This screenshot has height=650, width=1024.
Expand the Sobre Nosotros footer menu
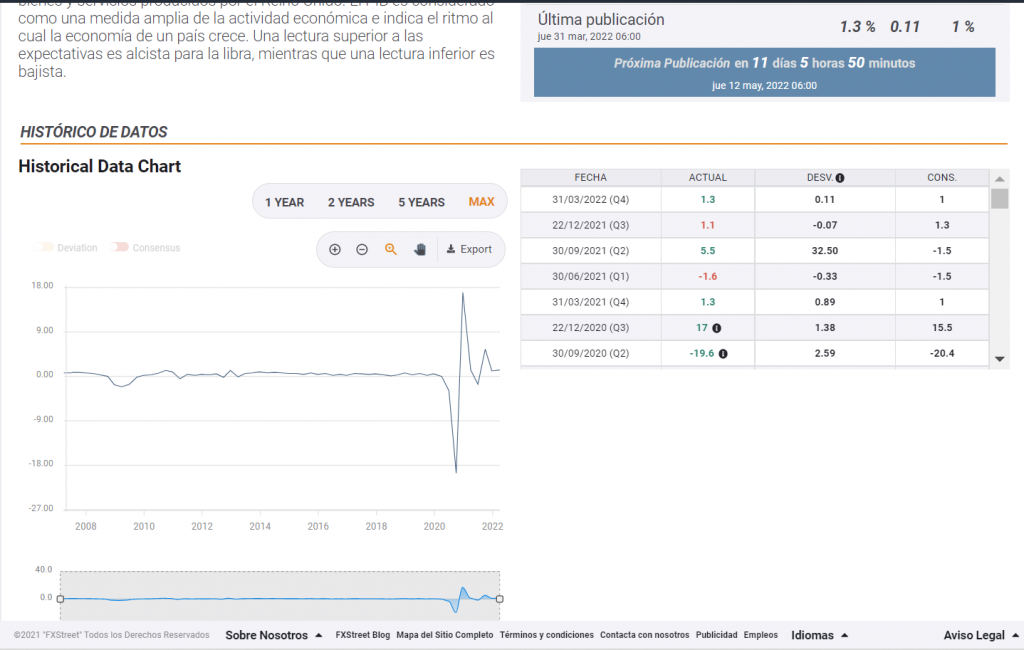(273, 635)
